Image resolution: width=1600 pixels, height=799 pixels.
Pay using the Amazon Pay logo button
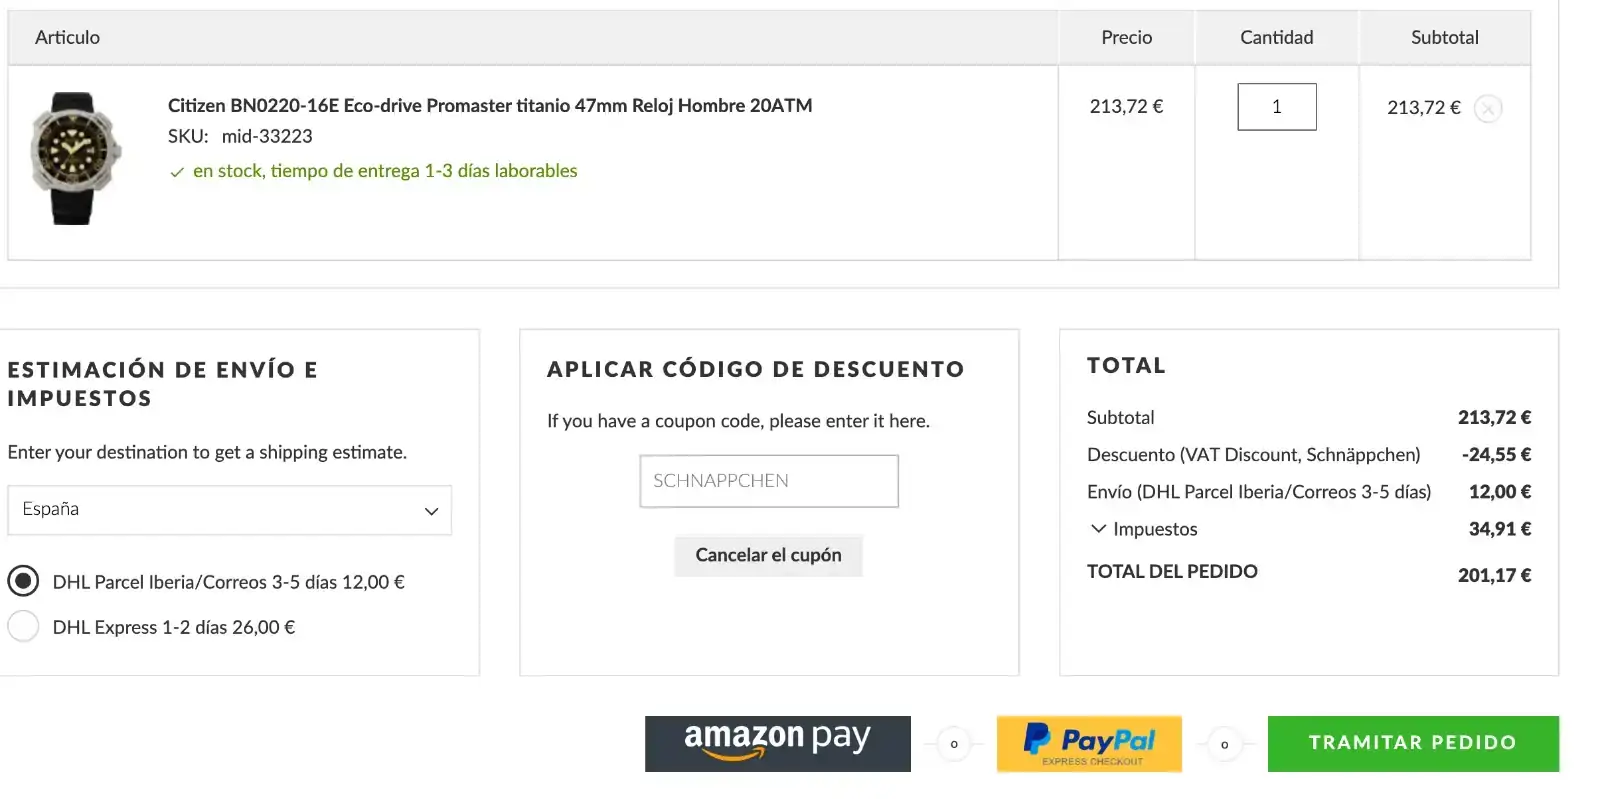click(x=777, y=743)
